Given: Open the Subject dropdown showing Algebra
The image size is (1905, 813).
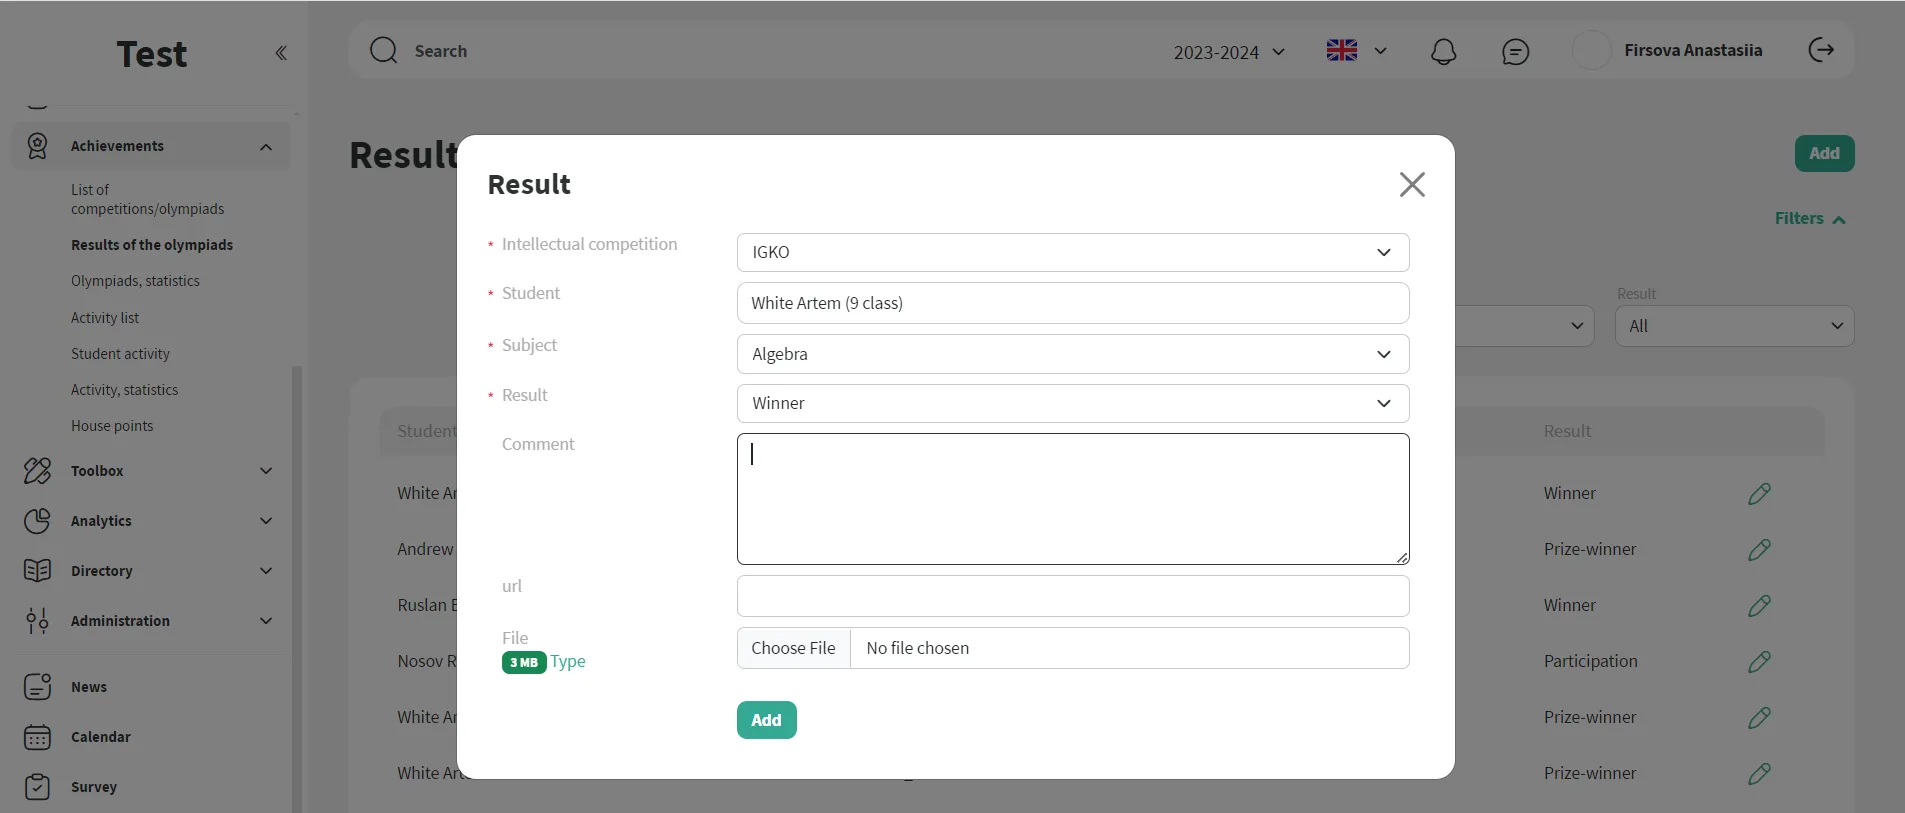Looking at the screenshot, I should click(x=1072, y=354).
